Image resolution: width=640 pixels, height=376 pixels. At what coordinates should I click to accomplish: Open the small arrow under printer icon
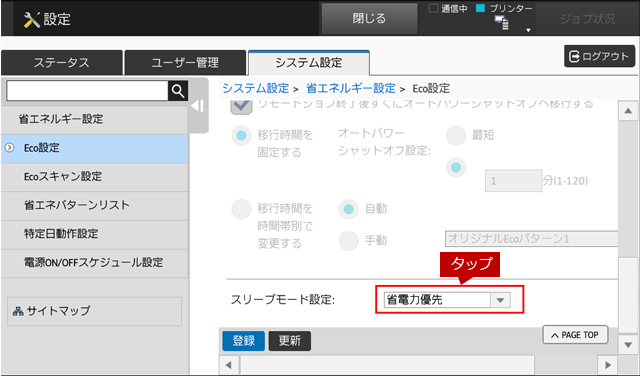pos(528,31)
